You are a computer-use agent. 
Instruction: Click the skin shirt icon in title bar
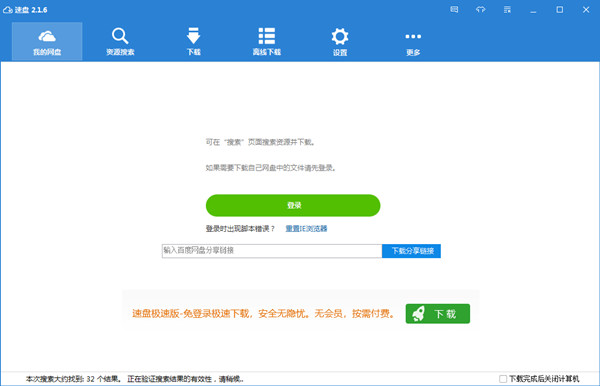tap(481, 10)
